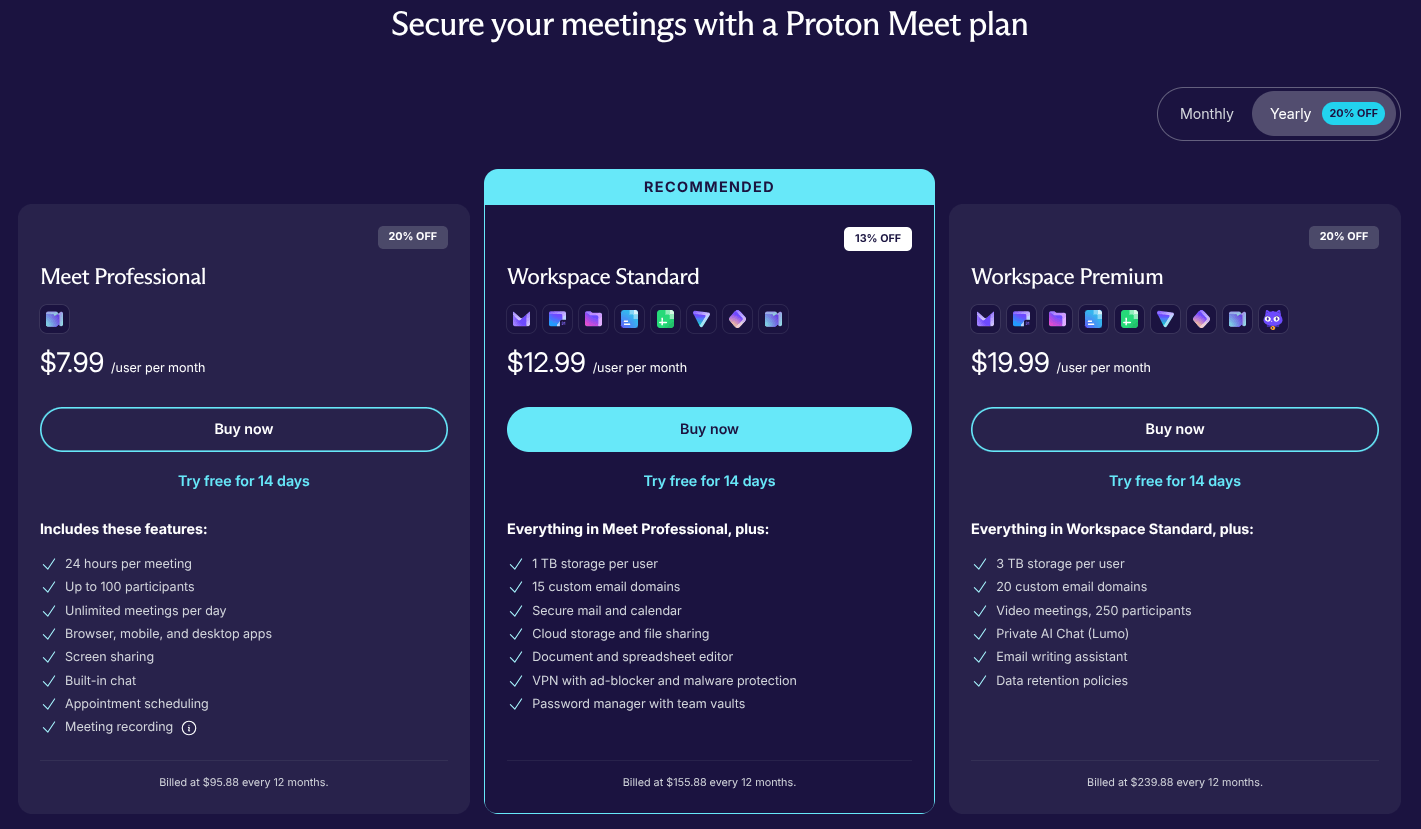This screenshot has height=829, width=1421.
Task: Click Buy now for Workspace Standard
Action: (709, 429)
